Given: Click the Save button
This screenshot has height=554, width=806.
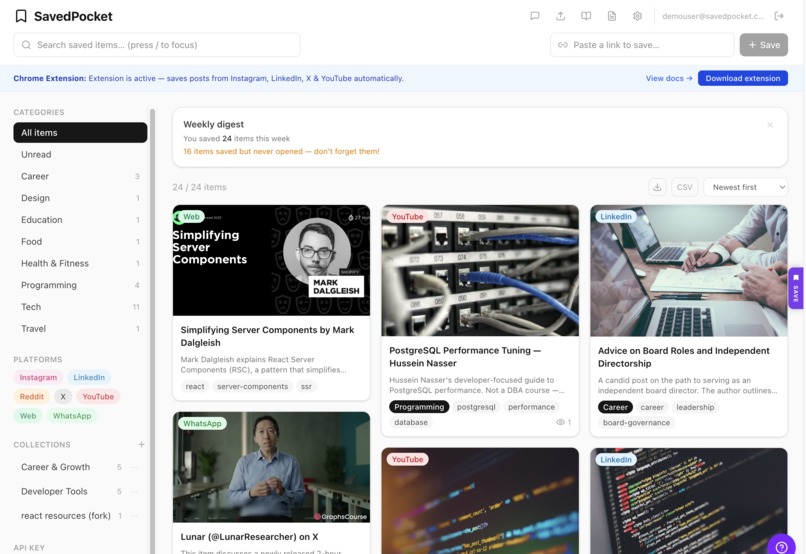Looking at the screenshot, I should tap(763, 45).
